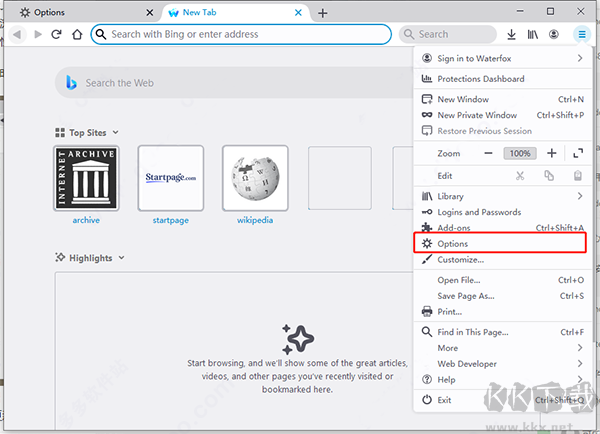Screen dimensions: 600x434
Task: Click the empty fourth top site tile
Action: point(340,178)
